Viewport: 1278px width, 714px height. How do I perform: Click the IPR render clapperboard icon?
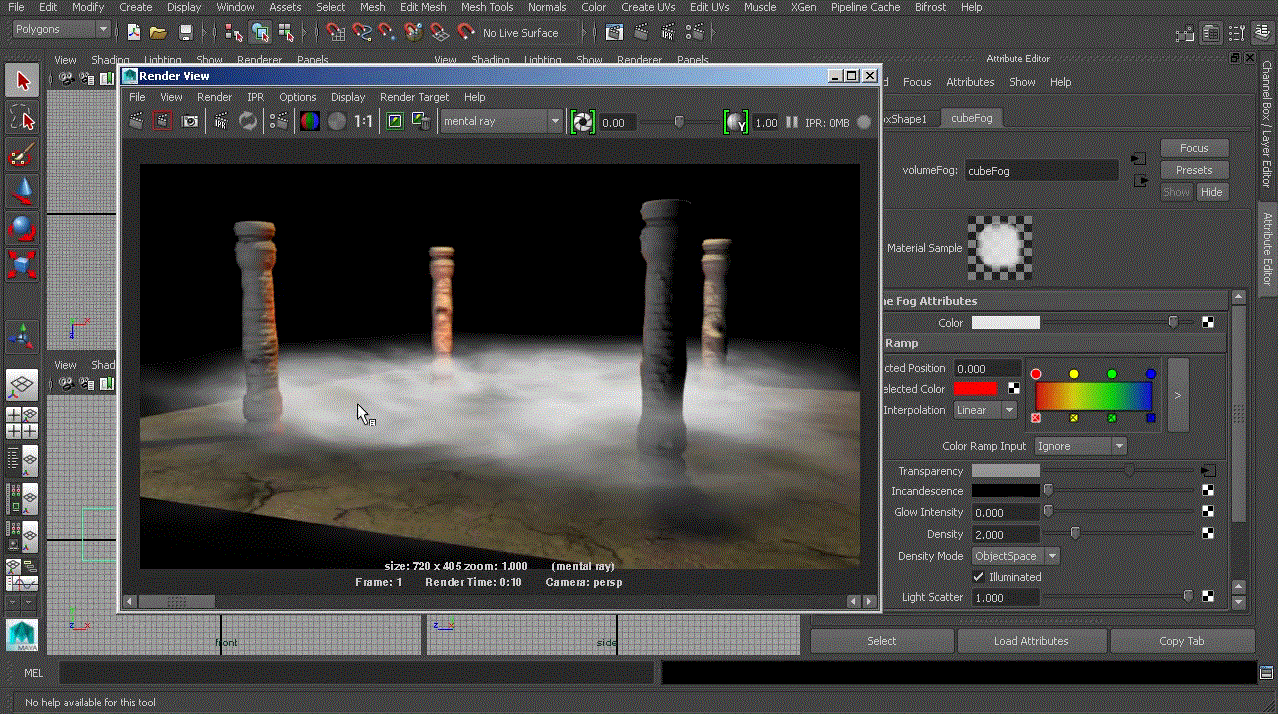click(221, 122)
